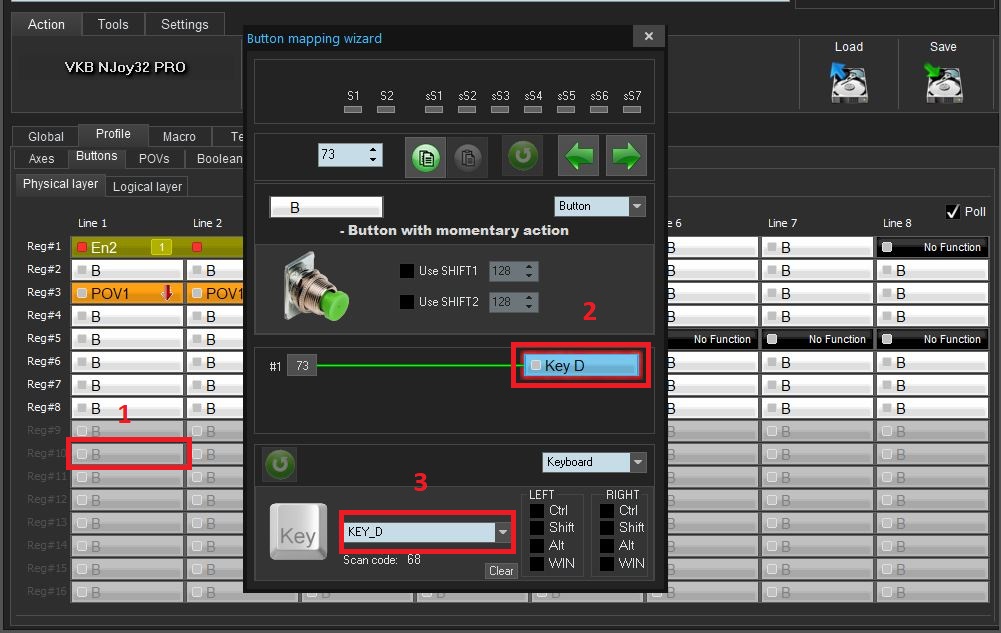Expand the Keyboard device dropdown
Viewport: 1001px width, 633px height.
[637, 462]
